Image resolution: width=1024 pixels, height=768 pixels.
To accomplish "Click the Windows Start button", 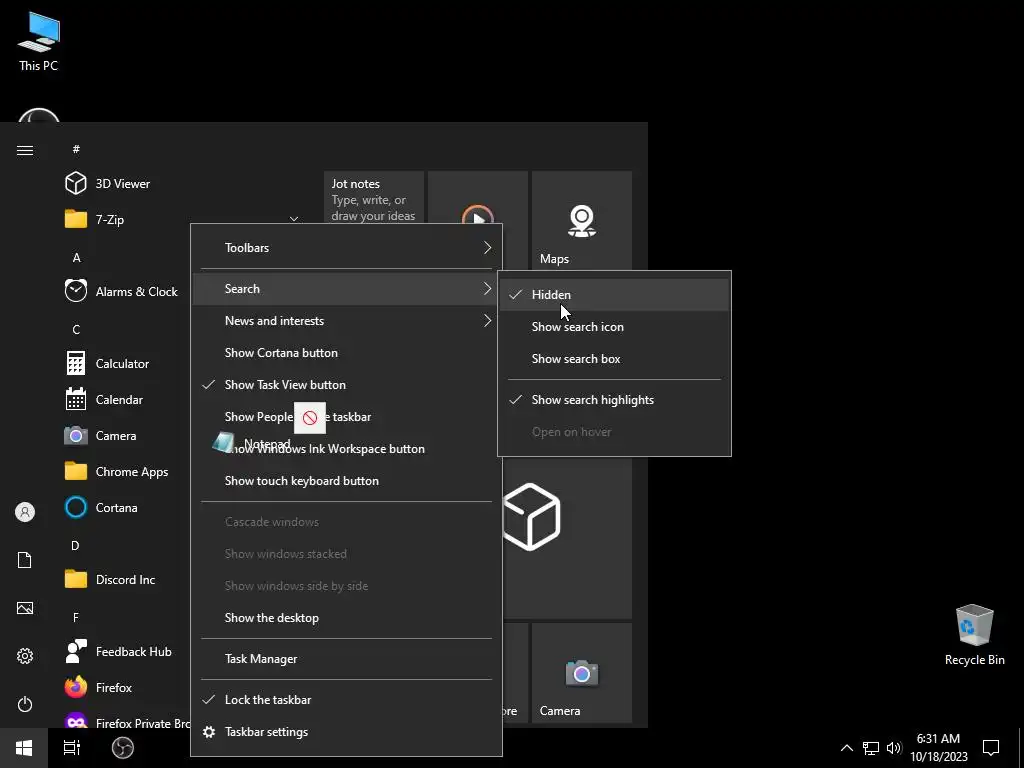I will click(x=24, y=748).
